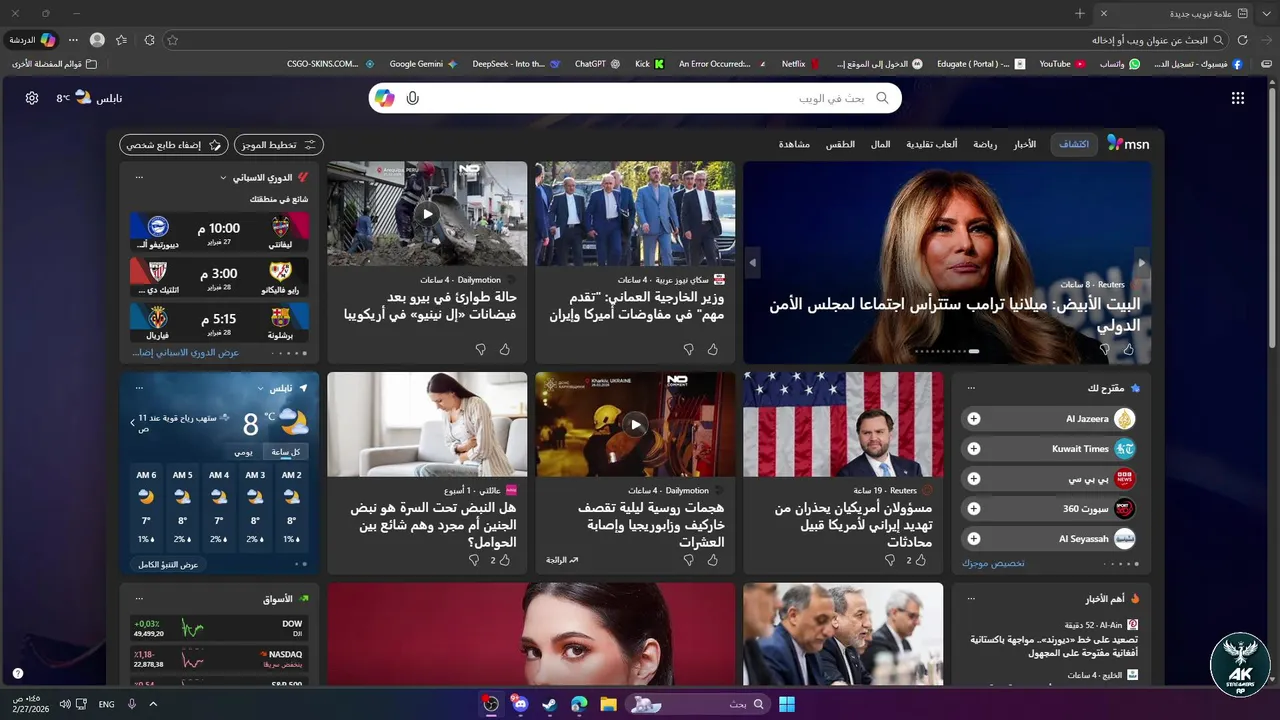Like the Omani foreign minister article
This screenshot has width=1280, height=720.
(x=712, y=349)
